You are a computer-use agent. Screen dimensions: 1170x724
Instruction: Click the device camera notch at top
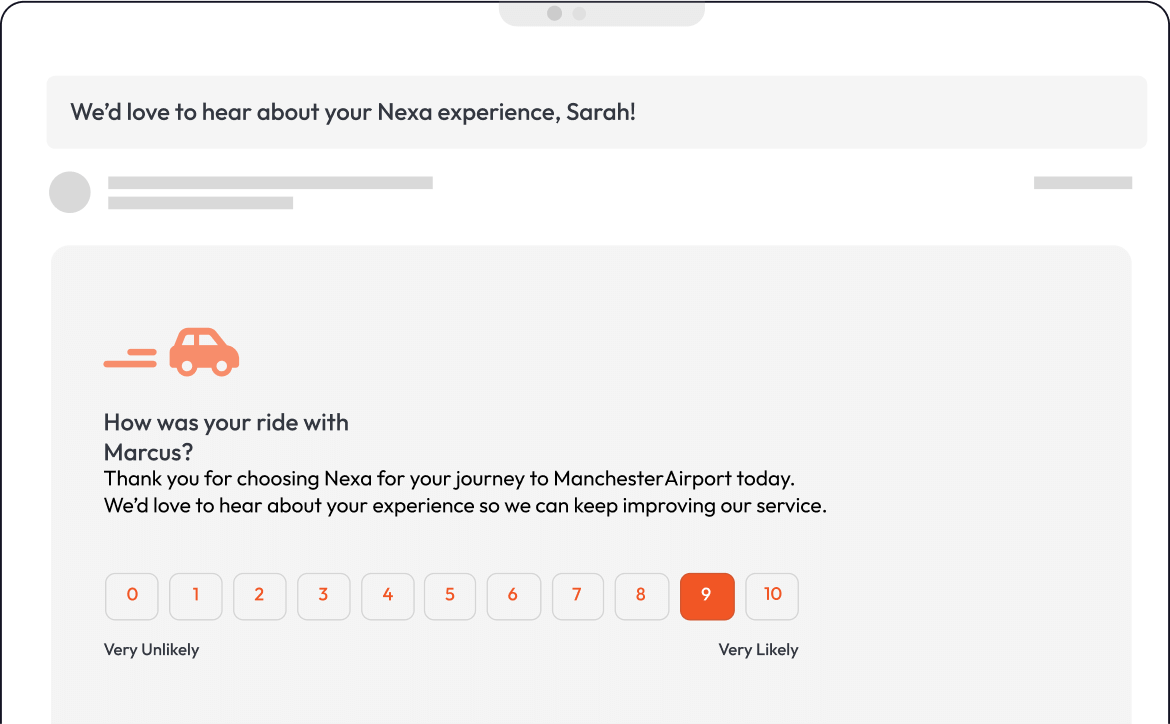click(x=601, y=13)
